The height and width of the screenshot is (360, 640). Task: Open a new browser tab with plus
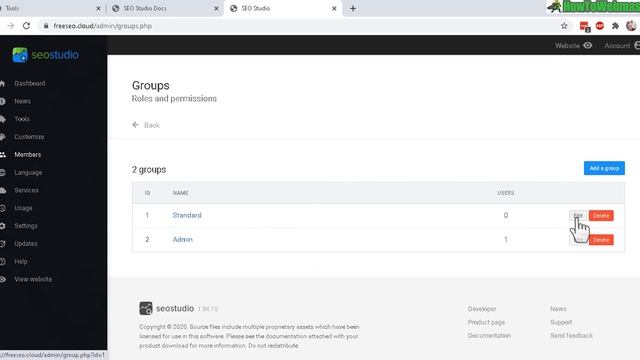(x=353, y=8)
